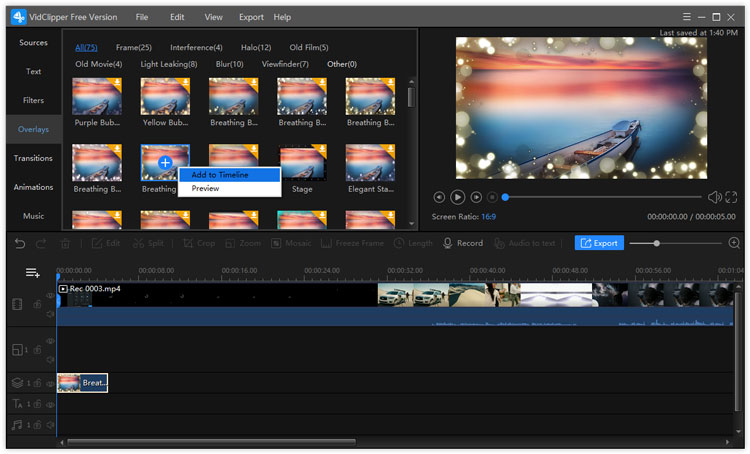The height and width of the screenshot is (454, 750).
Task: Toggle the eye visibility of the main video track
Action: pyautogui.click(x=50, y=296)
